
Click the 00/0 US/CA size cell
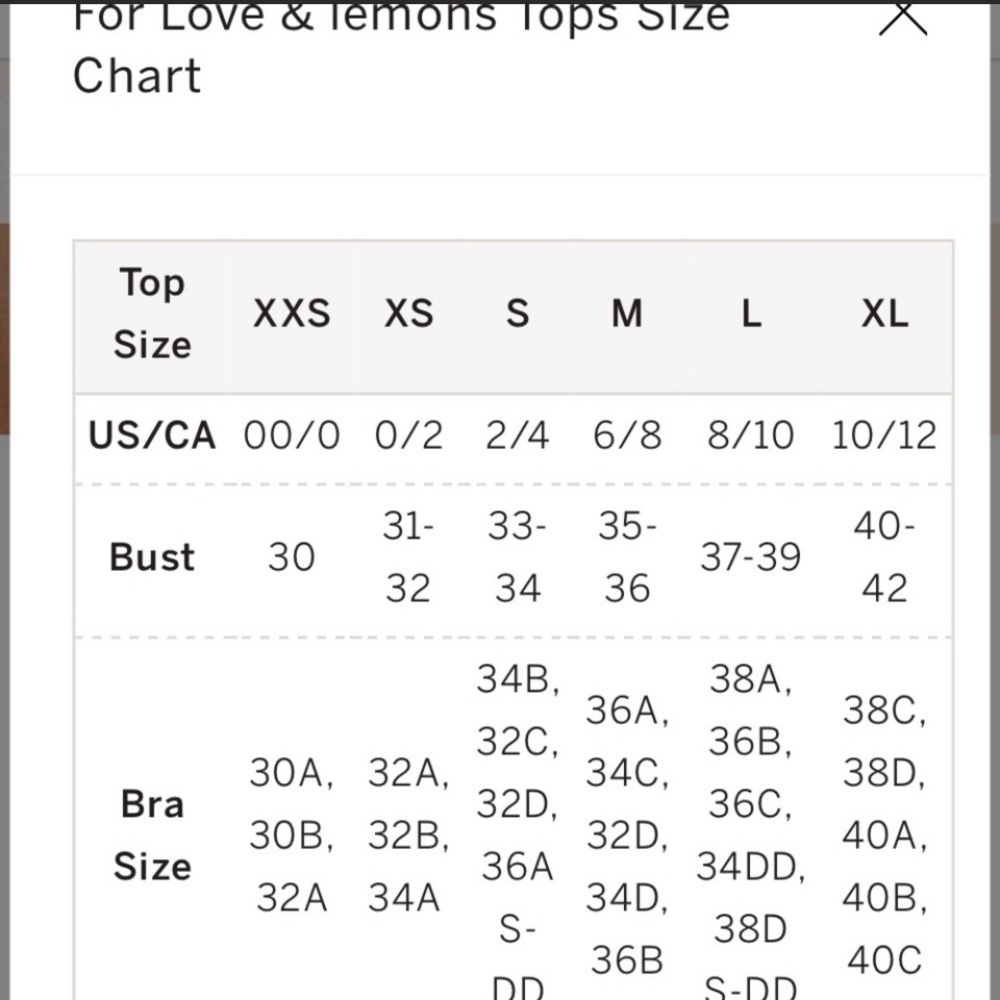(291, 436)
